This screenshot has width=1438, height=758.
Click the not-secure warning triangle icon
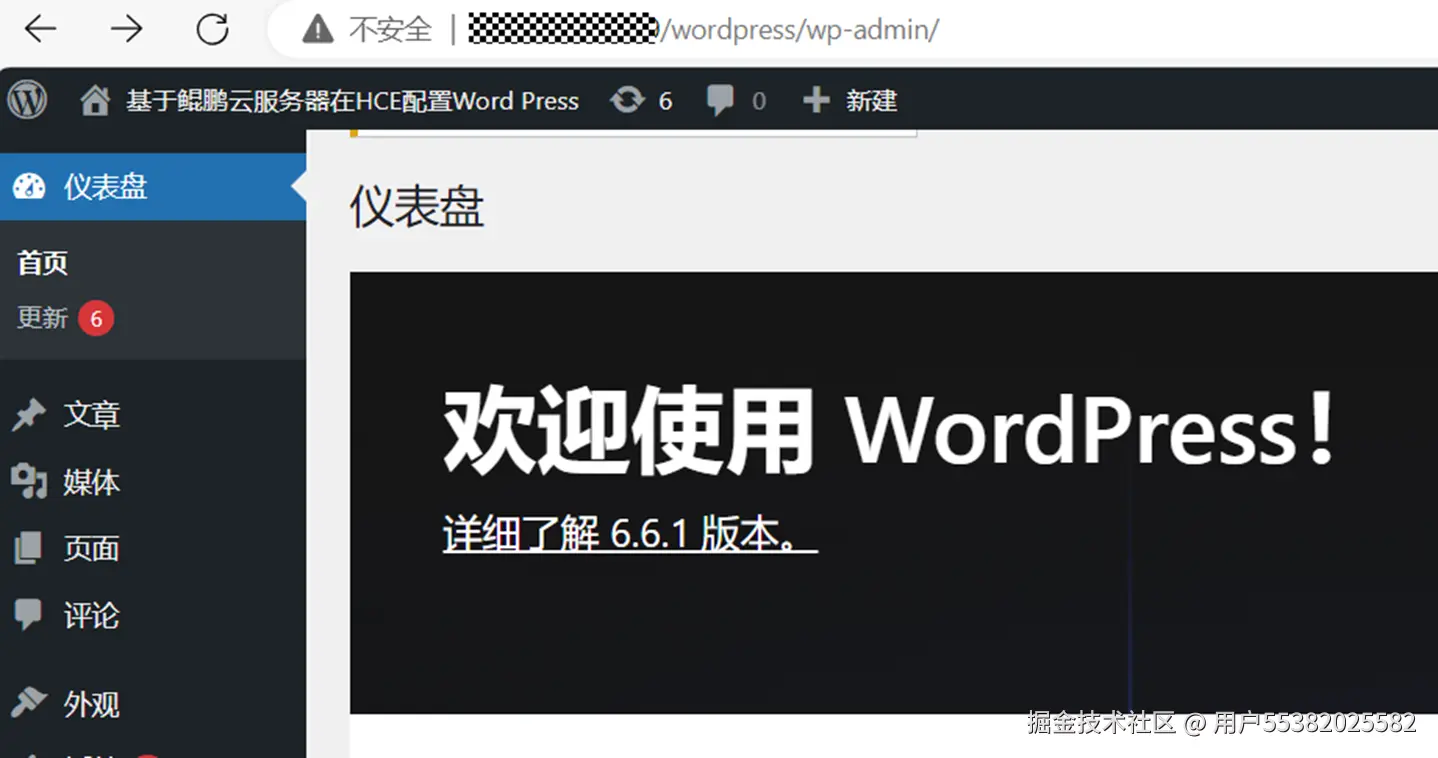pyautogui.click(x=318, y=30)
